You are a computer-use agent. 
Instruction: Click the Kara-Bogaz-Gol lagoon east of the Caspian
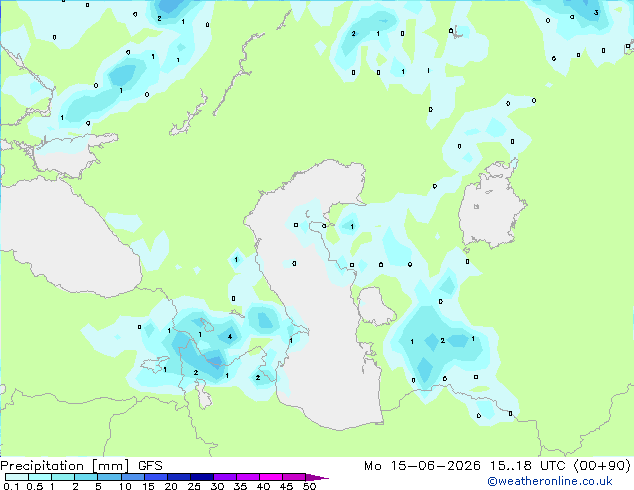coord(375,306)
